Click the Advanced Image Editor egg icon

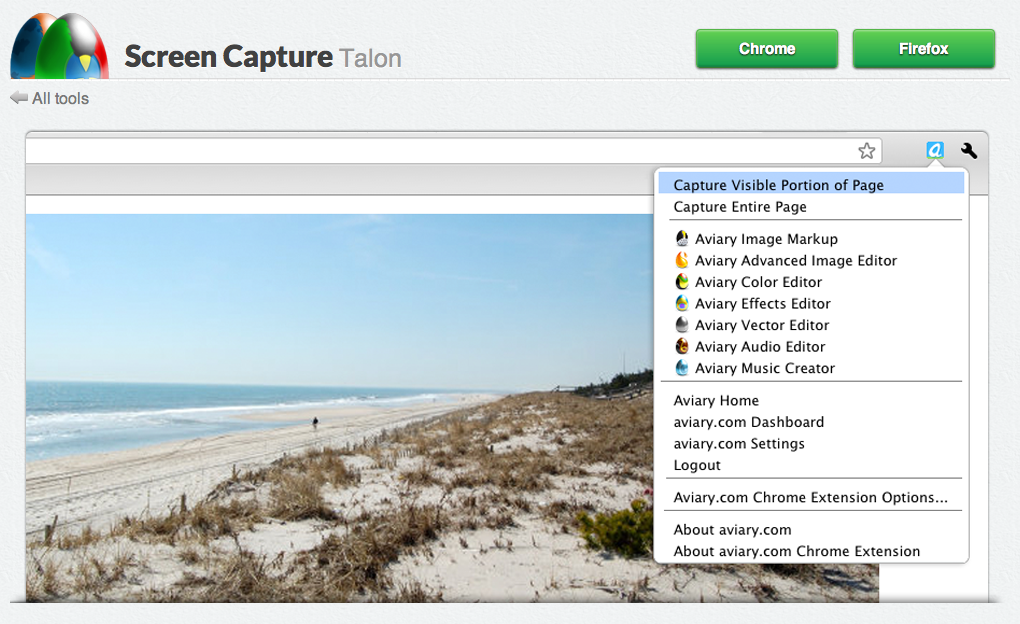(x=682, y=260)
